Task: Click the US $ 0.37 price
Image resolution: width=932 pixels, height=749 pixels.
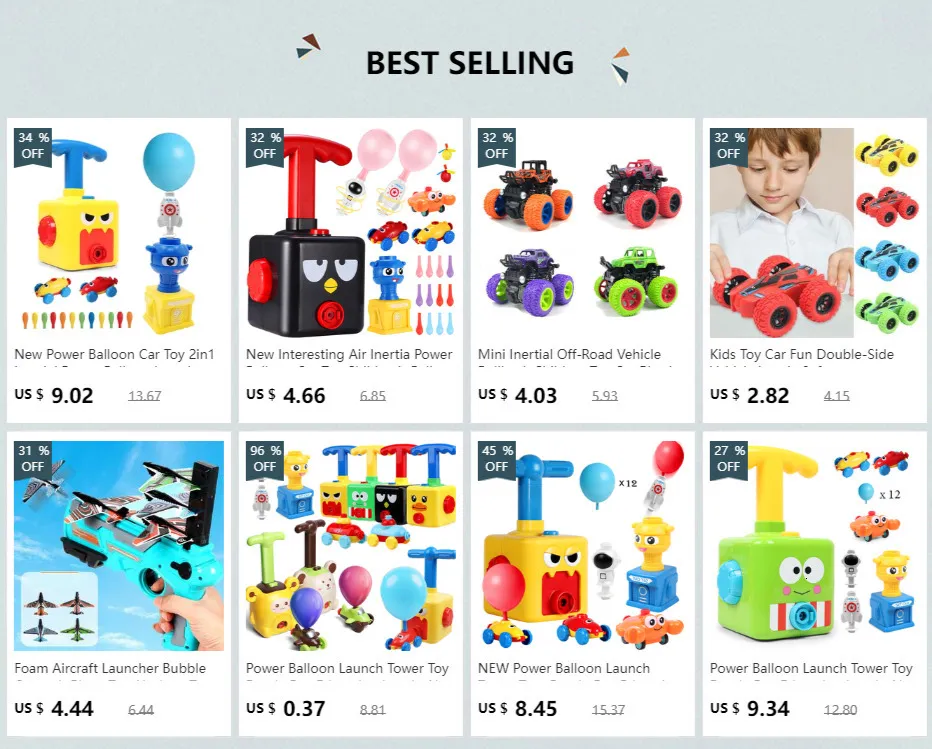Action: [x=286, y=709]
